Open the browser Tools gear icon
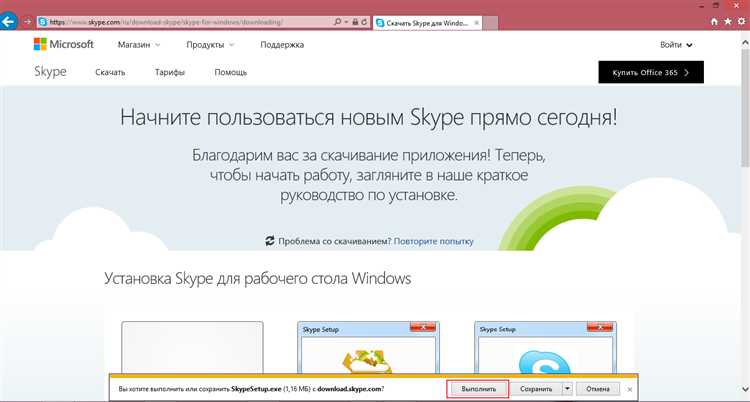 click(x=742, y=22)
